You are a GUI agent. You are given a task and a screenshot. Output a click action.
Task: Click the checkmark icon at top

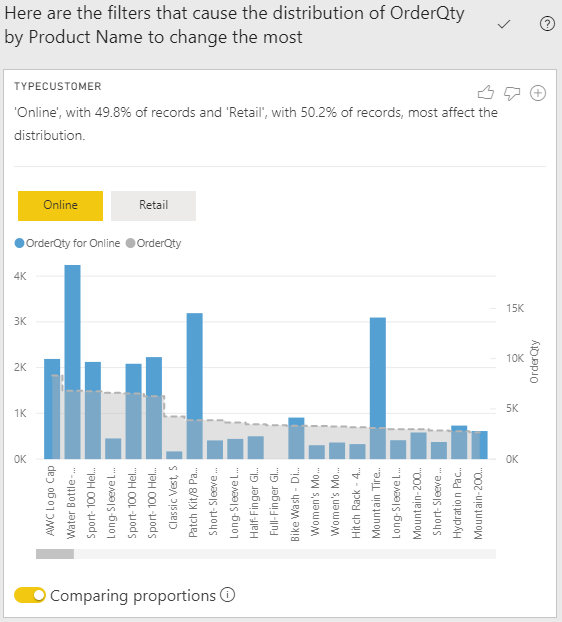click(x=504, y=25)
